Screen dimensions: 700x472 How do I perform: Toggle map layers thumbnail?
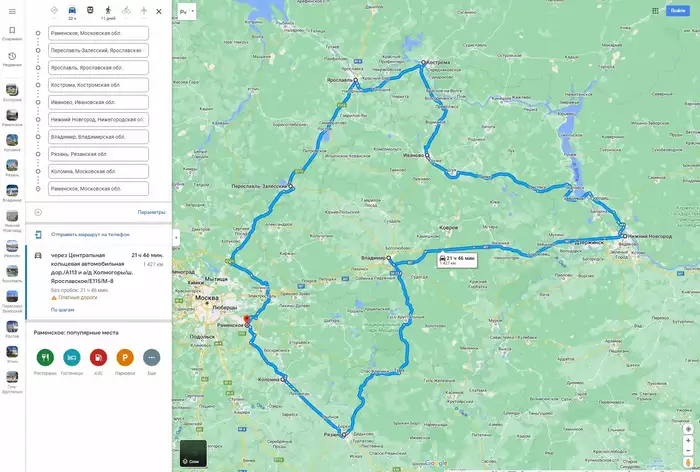click(x=193, y=453)
